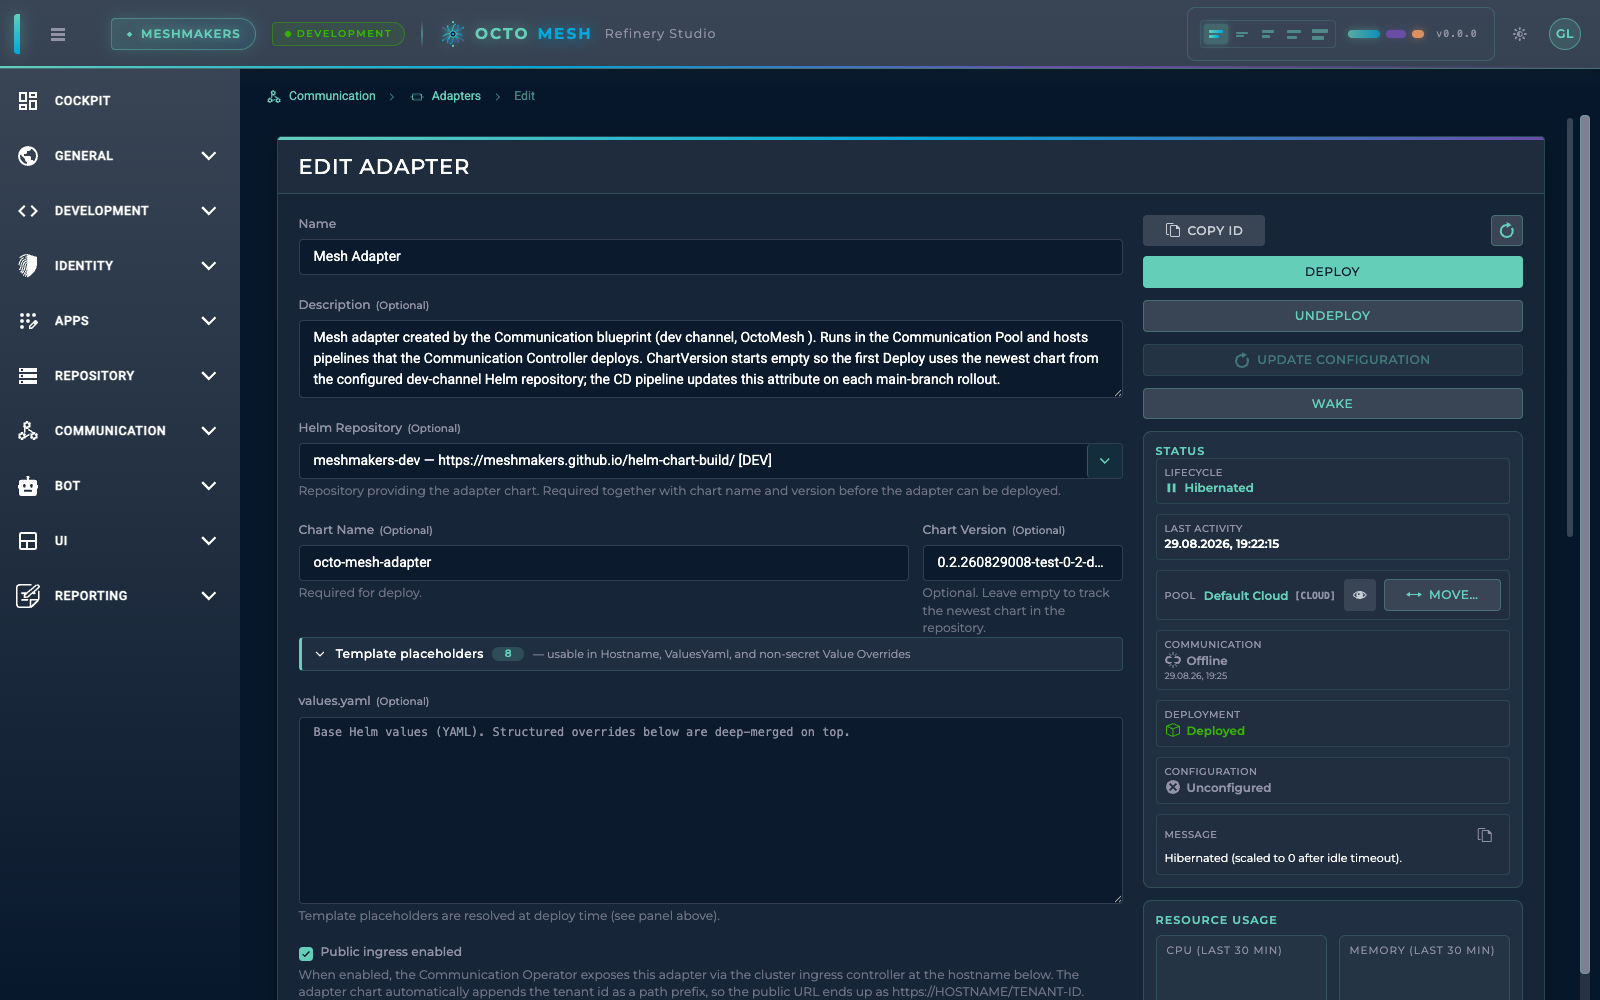Toggle the light/dark theme sun icon
Screen dimensions: 1600x1000
(1519, 34)
